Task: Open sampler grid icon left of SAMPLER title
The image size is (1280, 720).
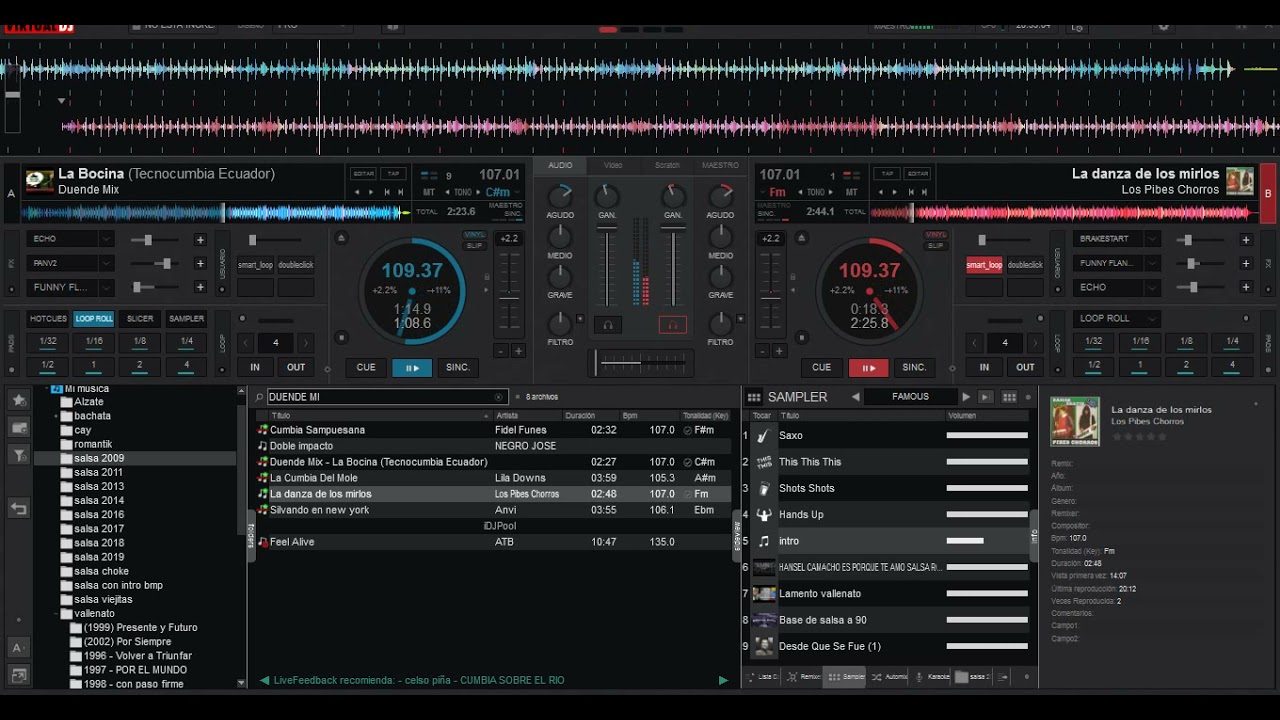Action: (x=754, y=397)
